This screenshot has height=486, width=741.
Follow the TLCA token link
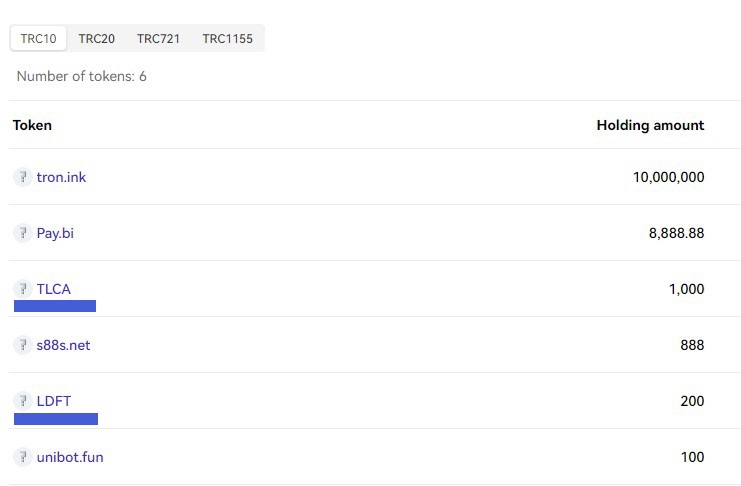click(54, 289)
